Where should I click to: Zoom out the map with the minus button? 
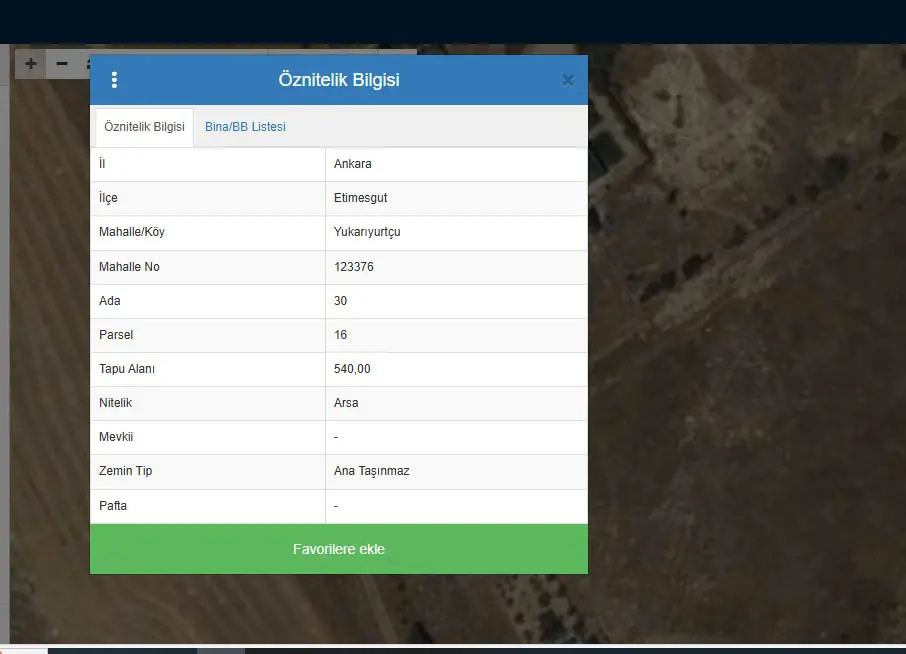pos(62,64)
